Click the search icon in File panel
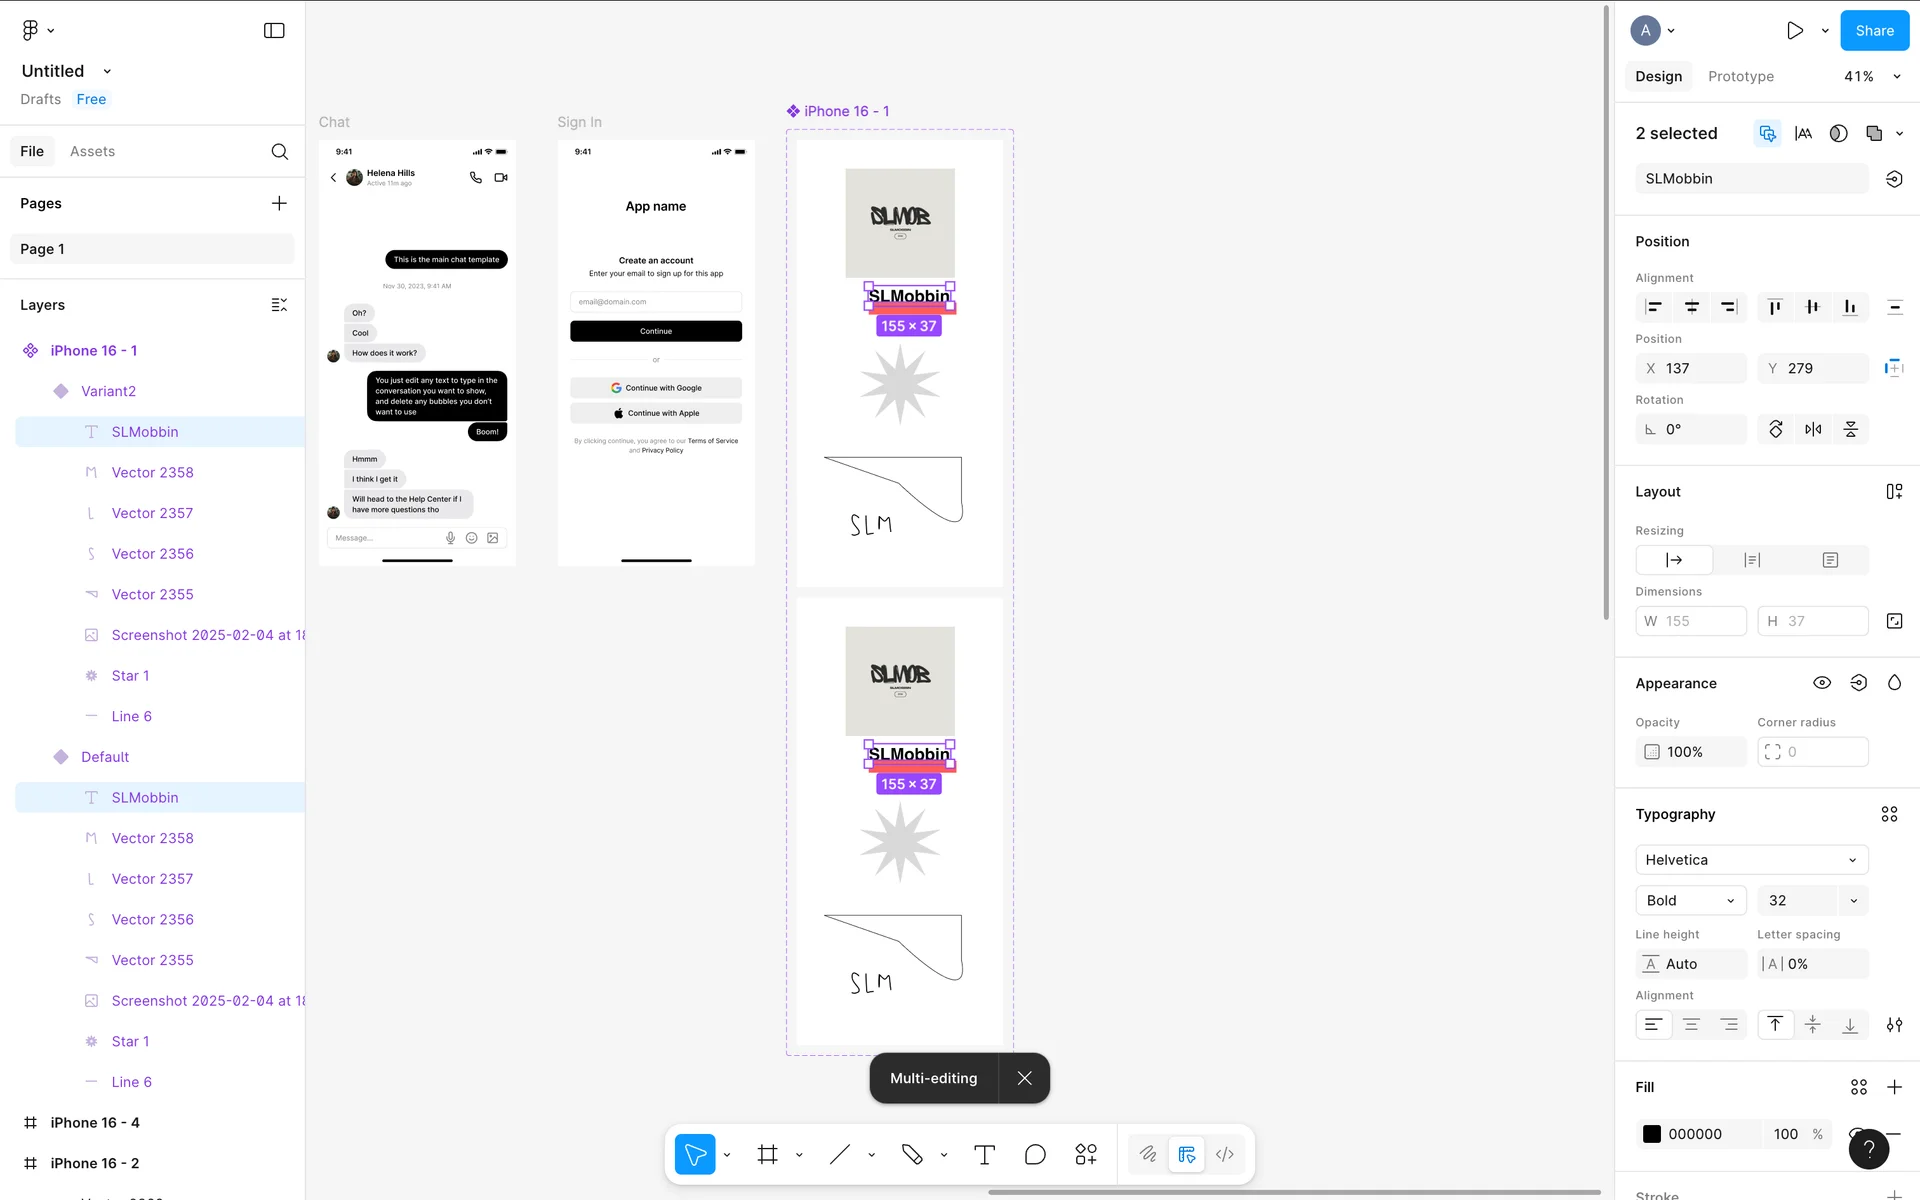Image resolution: width=1920 pixels, height=1200 pixels. [x=280, y=151]
